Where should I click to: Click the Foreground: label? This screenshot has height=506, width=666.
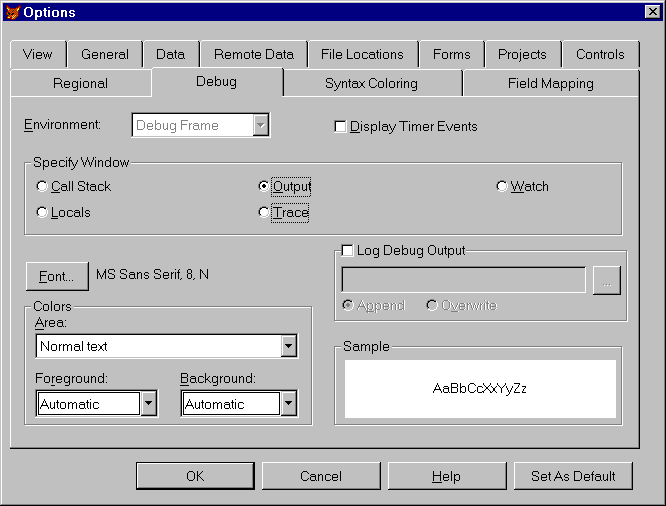[71, 379]
